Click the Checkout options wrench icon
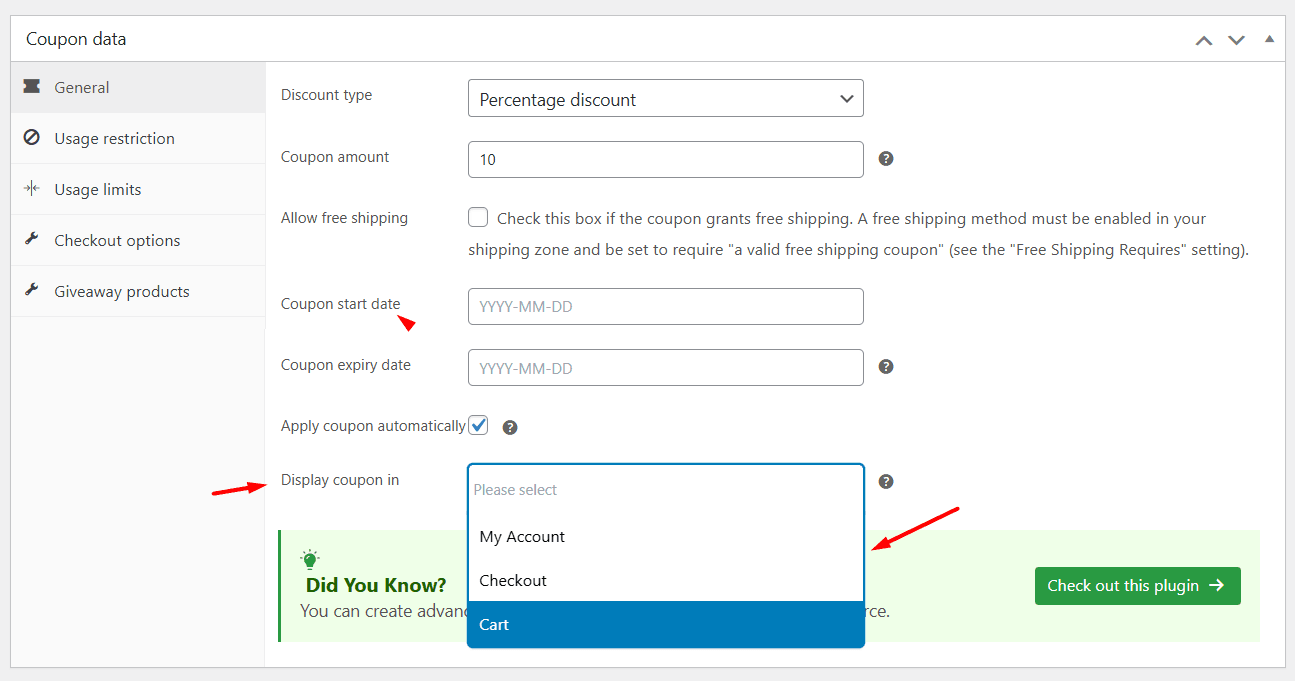This screenshot has height=681, width=1295. tap(31, 240)
